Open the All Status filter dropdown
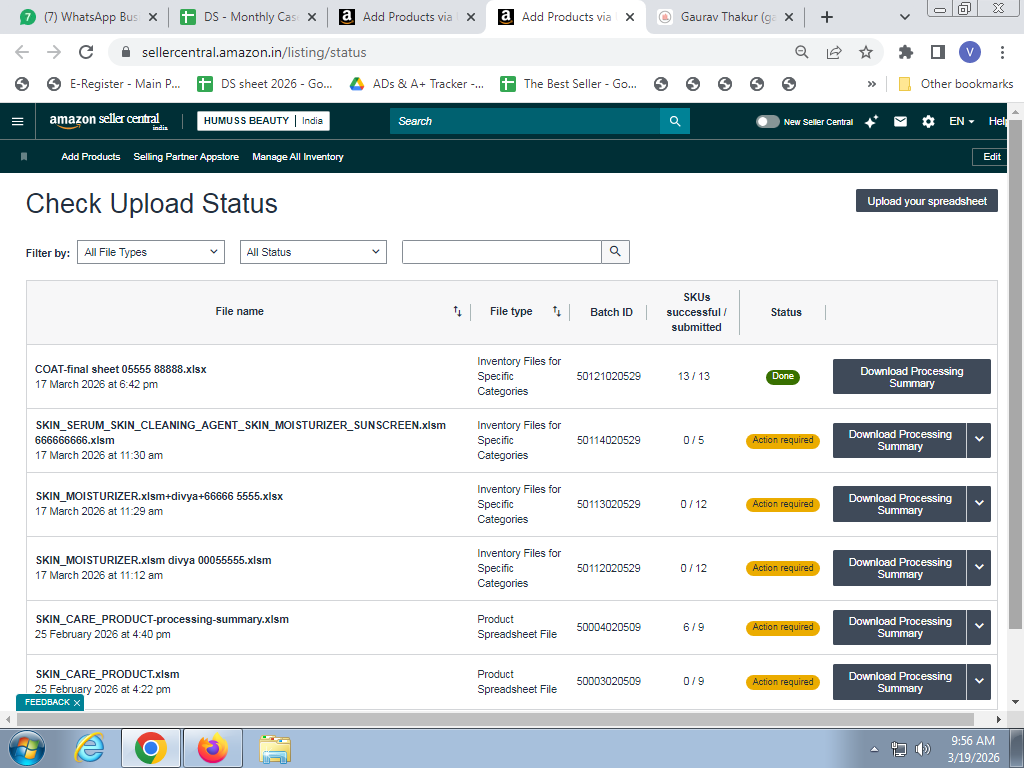 [313, 252]
